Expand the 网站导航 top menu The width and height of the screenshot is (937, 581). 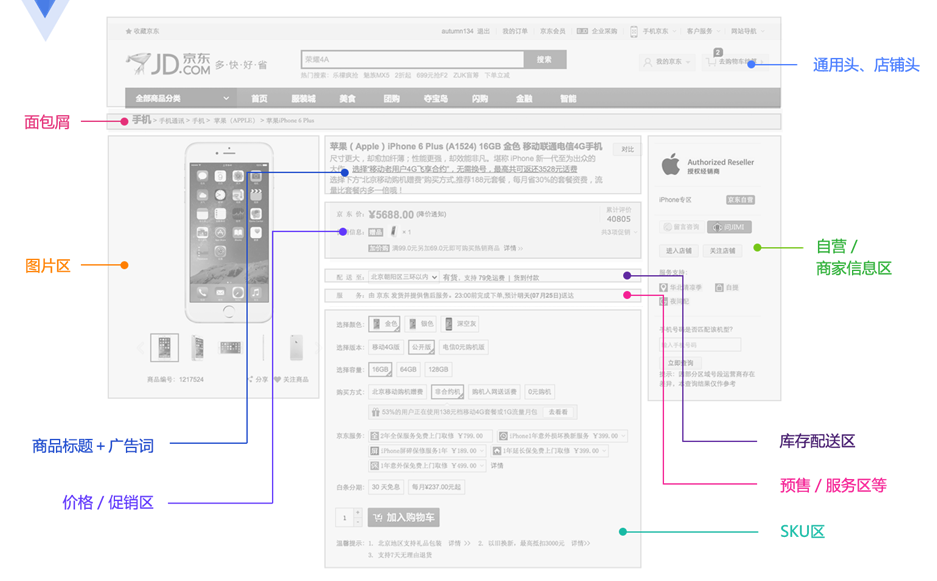click(x=747, y=31)
